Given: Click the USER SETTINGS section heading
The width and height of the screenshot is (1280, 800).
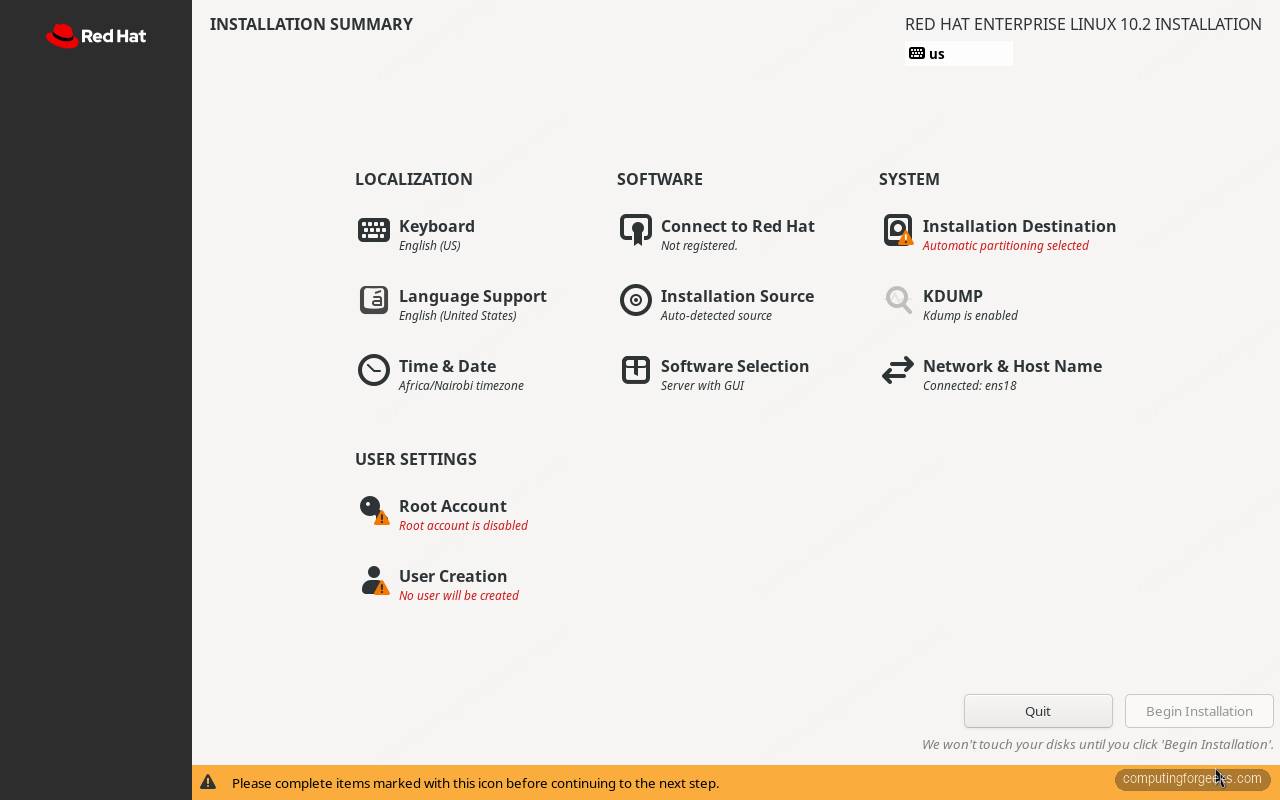Looking at the screenshot, I should [416, 459].
